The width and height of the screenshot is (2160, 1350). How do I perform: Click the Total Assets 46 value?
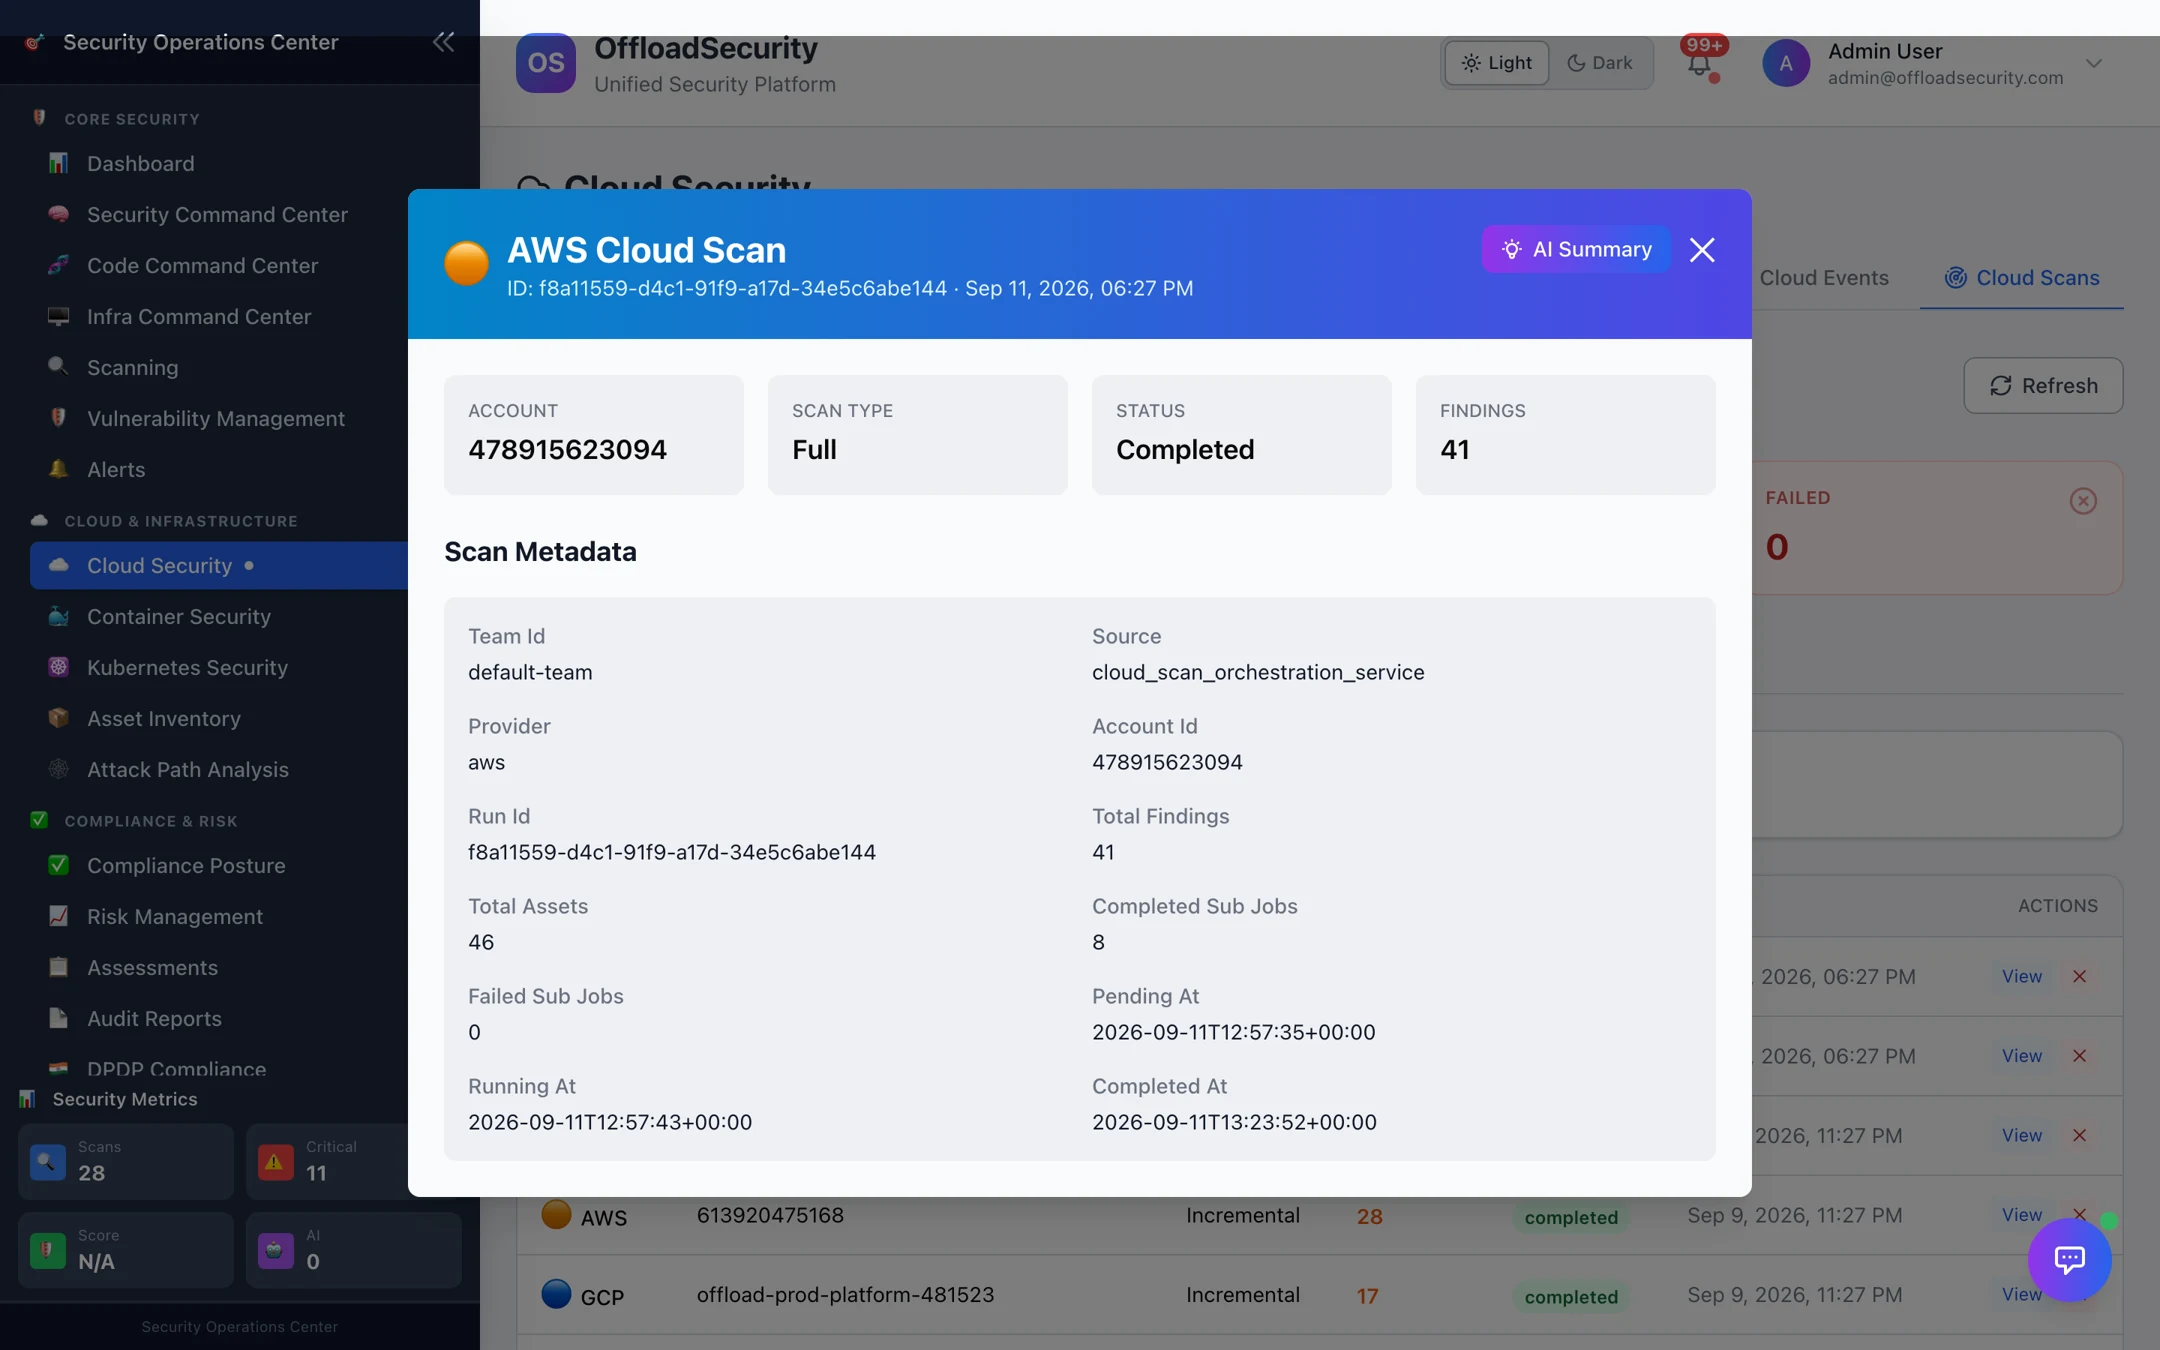click(x=481, y=942)
